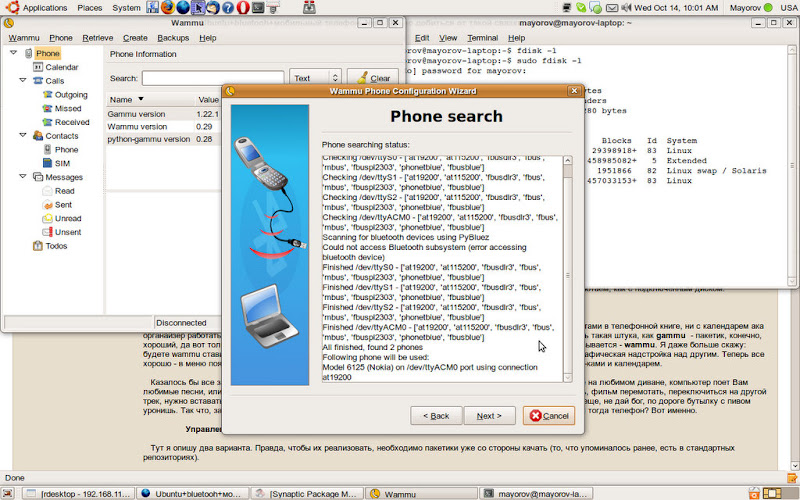Image resolution: width=800 pixels, height=500 pixels.
Task: Open the Applications menu in top panel
Action: click(45, 8)
